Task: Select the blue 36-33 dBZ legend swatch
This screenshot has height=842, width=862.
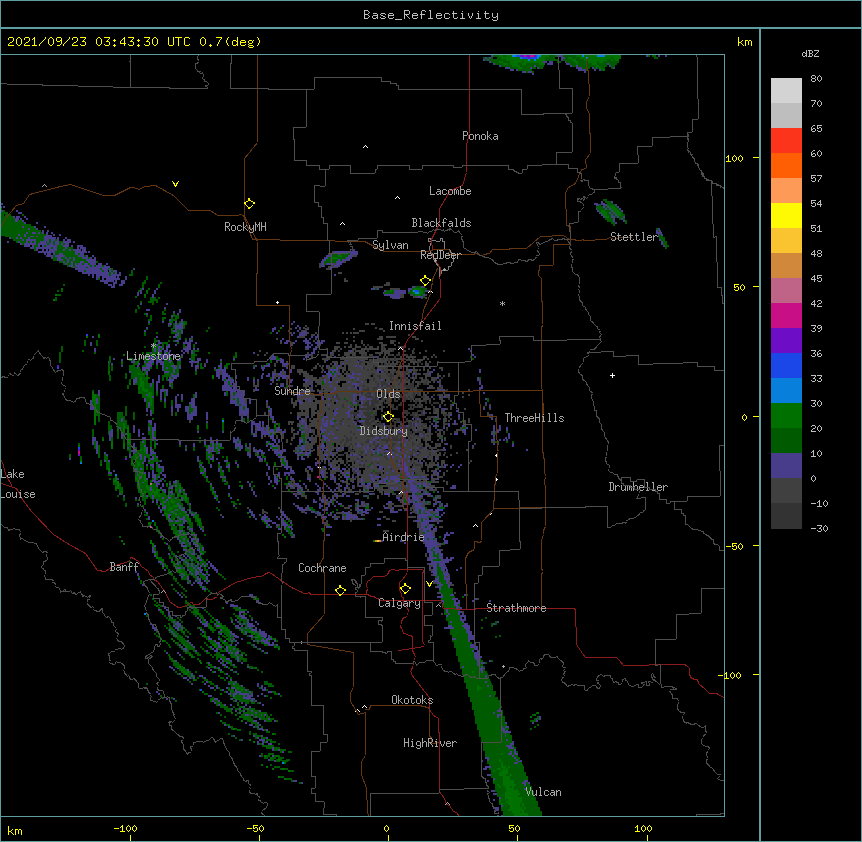Action: (x=786, y=365)
